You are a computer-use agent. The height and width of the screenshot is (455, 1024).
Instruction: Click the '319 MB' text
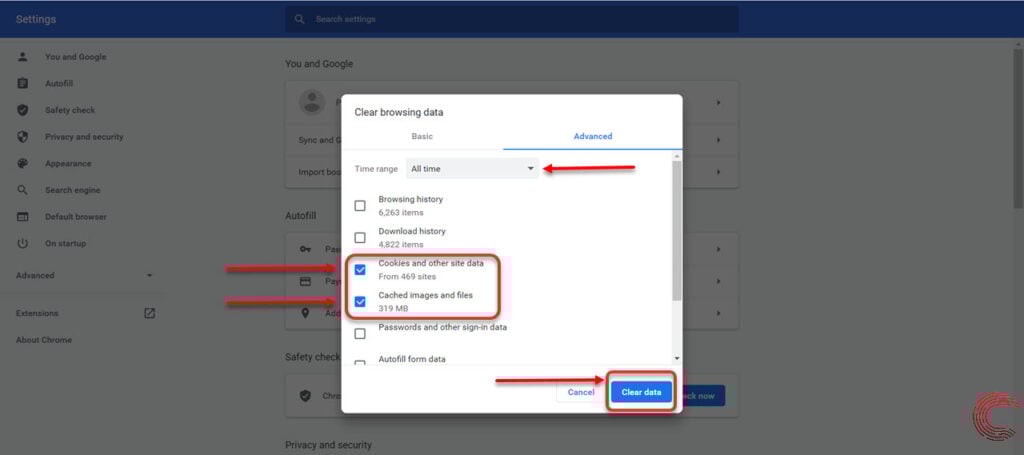[393, 308]
